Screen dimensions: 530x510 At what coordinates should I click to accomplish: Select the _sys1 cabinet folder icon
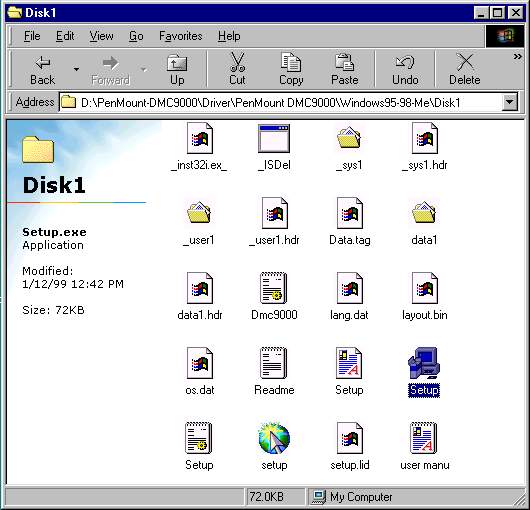click(349, 138)
